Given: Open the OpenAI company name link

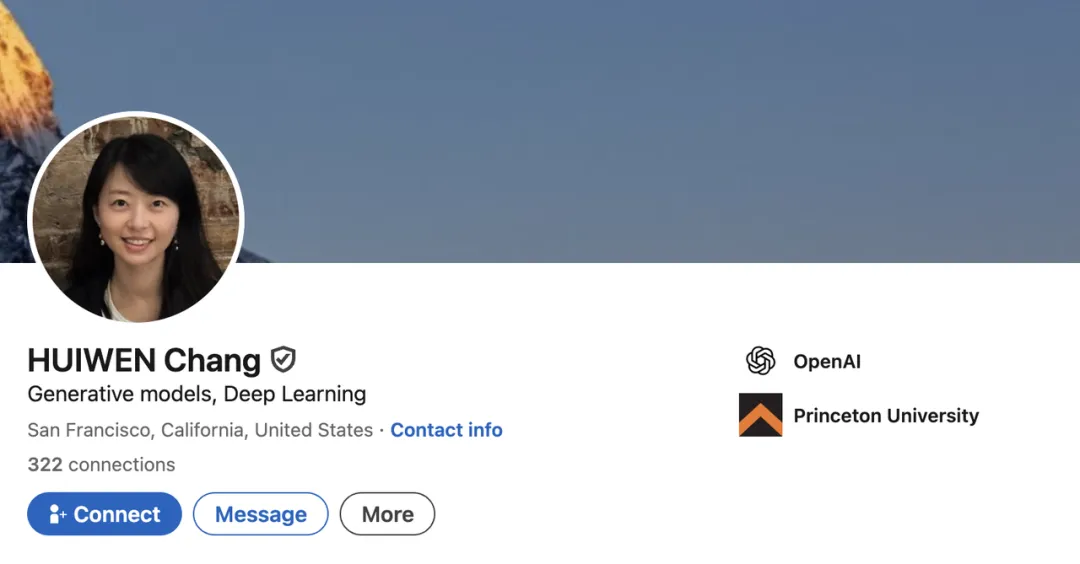Looking at the screenshot, I should [x=827, y=361].
